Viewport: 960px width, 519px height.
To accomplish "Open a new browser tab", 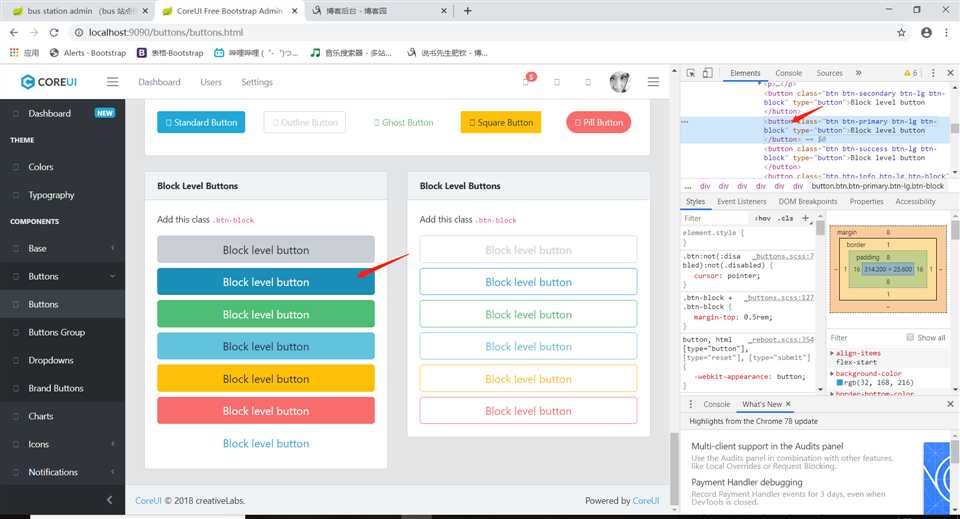I will click(468, 10).
